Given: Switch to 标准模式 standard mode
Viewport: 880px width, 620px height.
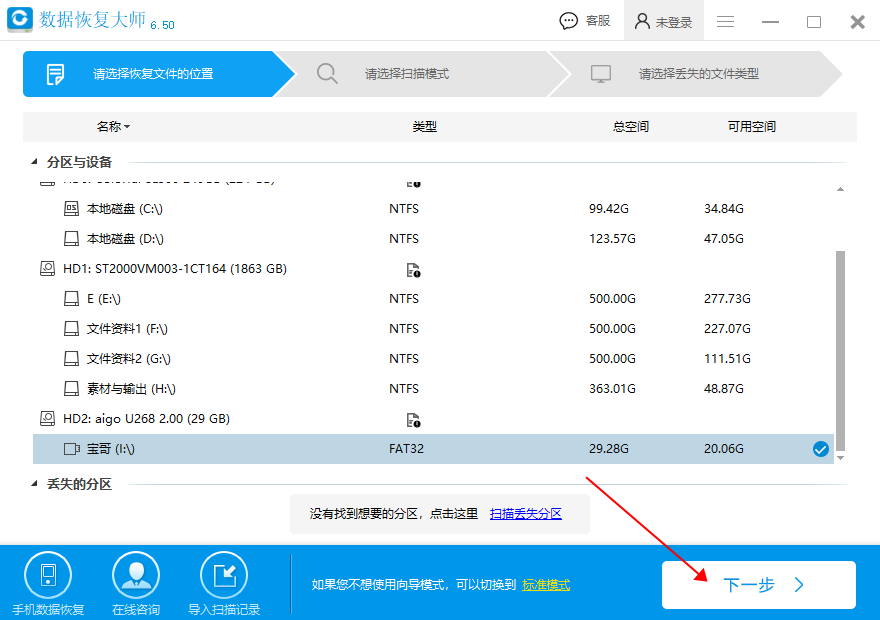Looking at the screenshot, I should click(545, 584).
